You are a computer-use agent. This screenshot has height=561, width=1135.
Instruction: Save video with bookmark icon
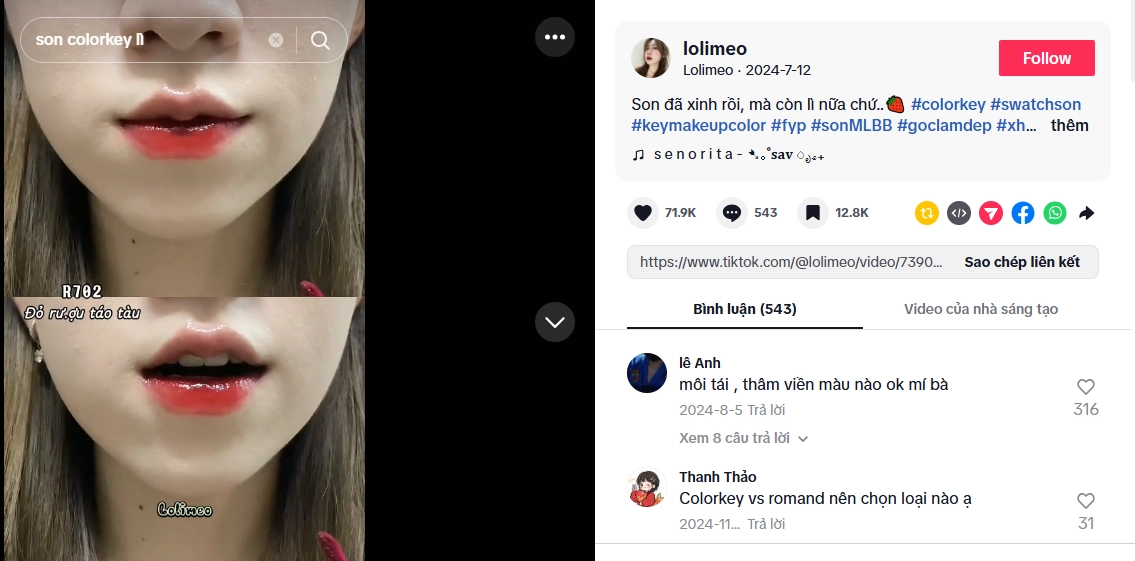(x=813, y=213)
